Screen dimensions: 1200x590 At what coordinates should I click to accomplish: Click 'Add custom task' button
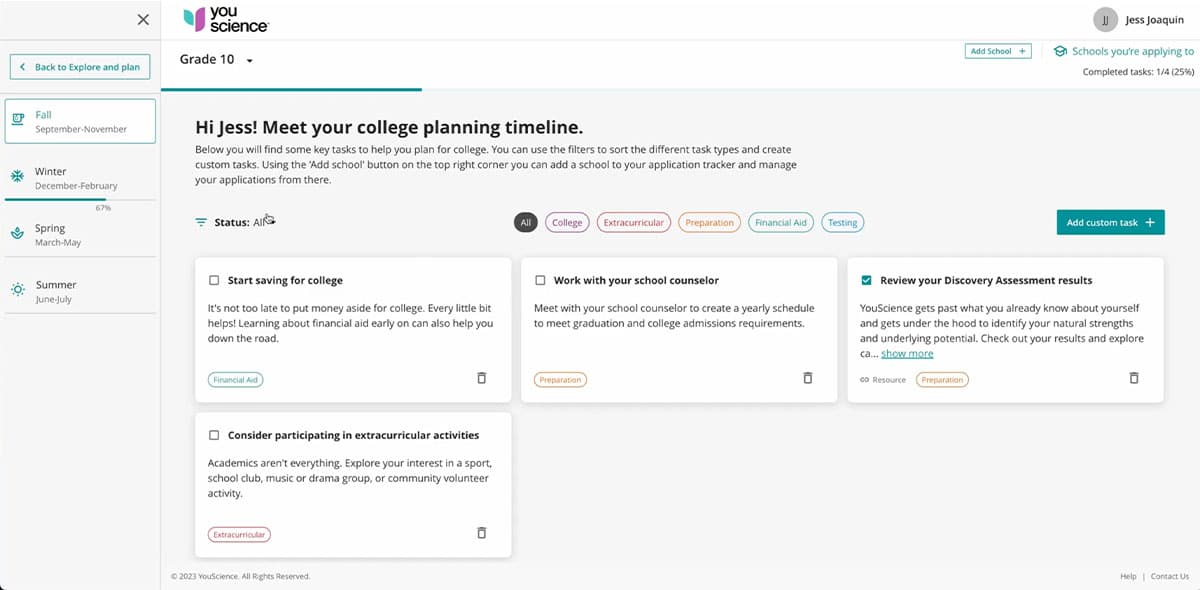1110,223
